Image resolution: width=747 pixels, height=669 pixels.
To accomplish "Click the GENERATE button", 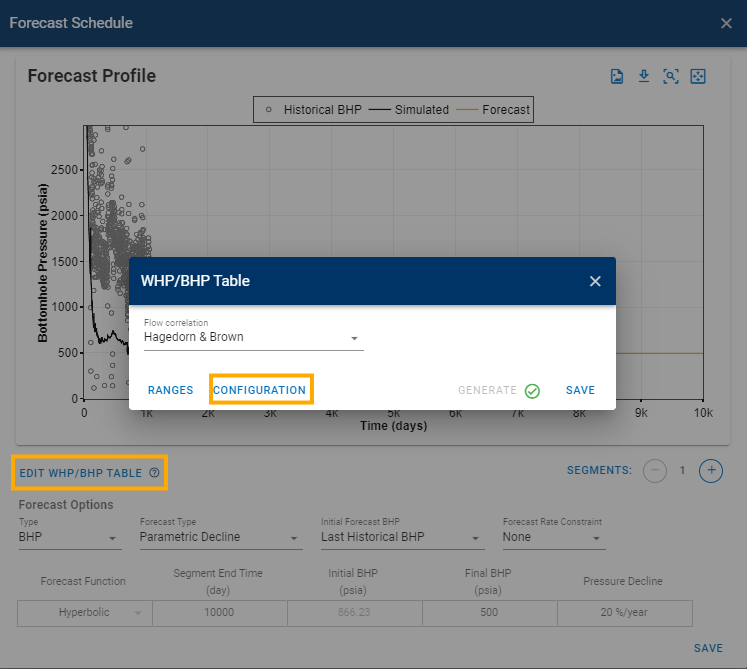I will [x=487, y=390].
